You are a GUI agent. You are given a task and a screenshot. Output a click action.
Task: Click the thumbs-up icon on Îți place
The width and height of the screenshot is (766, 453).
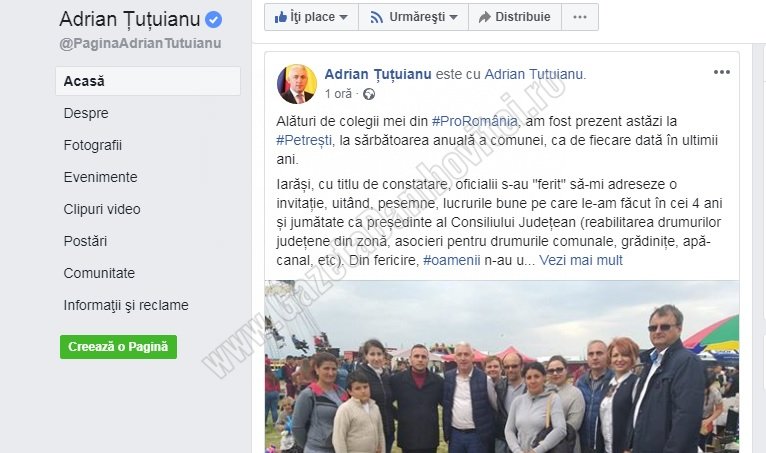click(280, 18)
